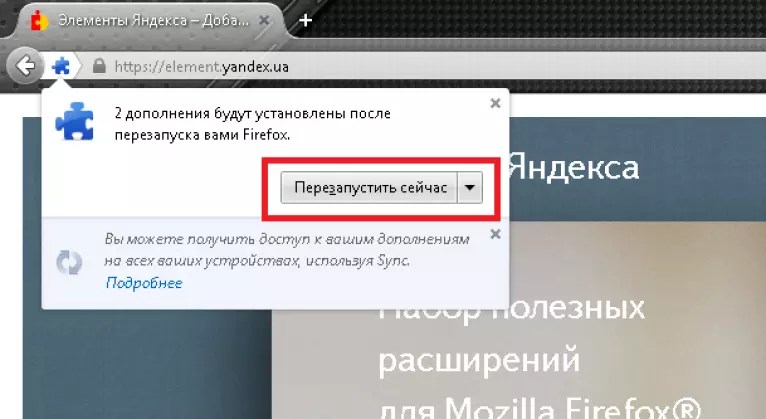766x419 pixels.
Task: Click the Sync circular arrows icon
Action: pyautogui.click(x=69, y=262)
